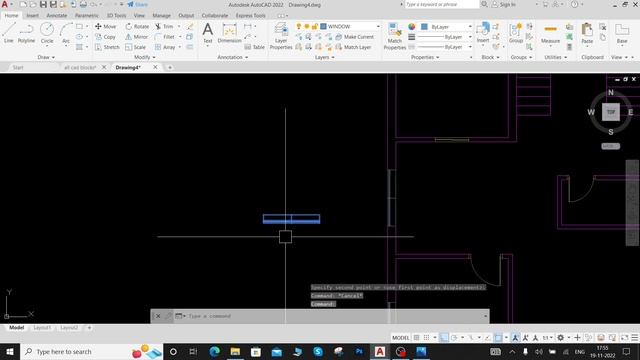Click the object color wheel swatch
This screenshot has width=640, height=360.
411,27
